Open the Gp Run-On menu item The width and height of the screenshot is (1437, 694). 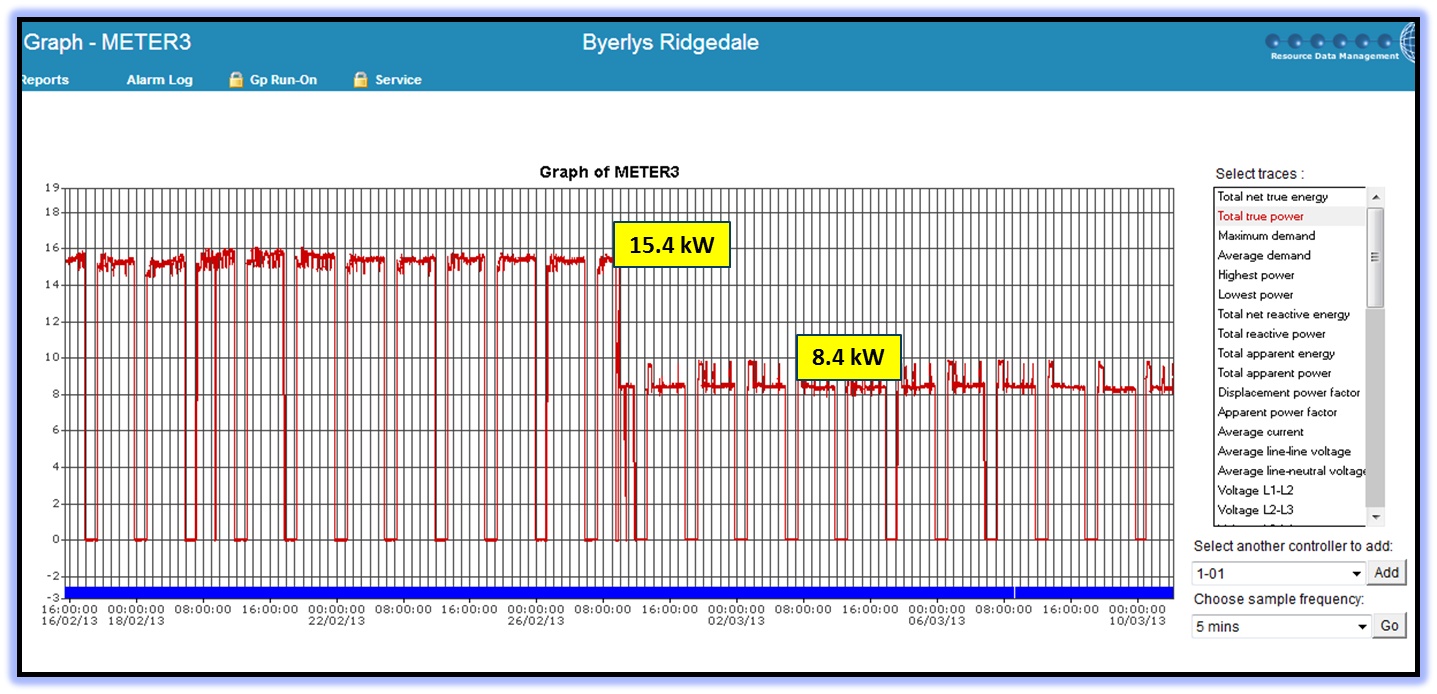(283, 80)
